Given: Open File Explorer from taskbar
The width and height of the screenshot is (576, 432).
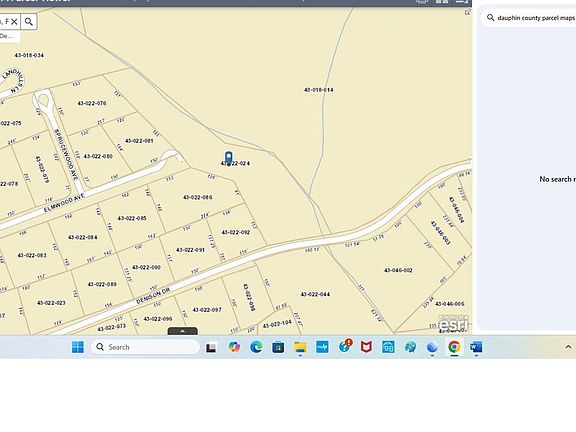Looking at the screenshot, I should click(300, 347).
